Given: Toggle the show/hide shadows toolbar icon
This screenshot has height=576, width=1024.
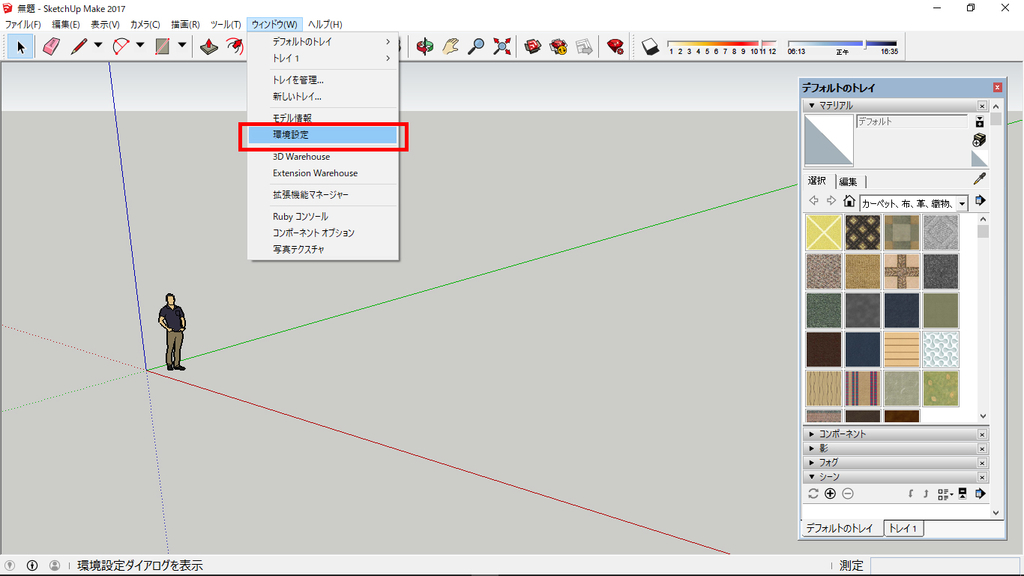Looking at the screenshot, I should tap(650, 47).
